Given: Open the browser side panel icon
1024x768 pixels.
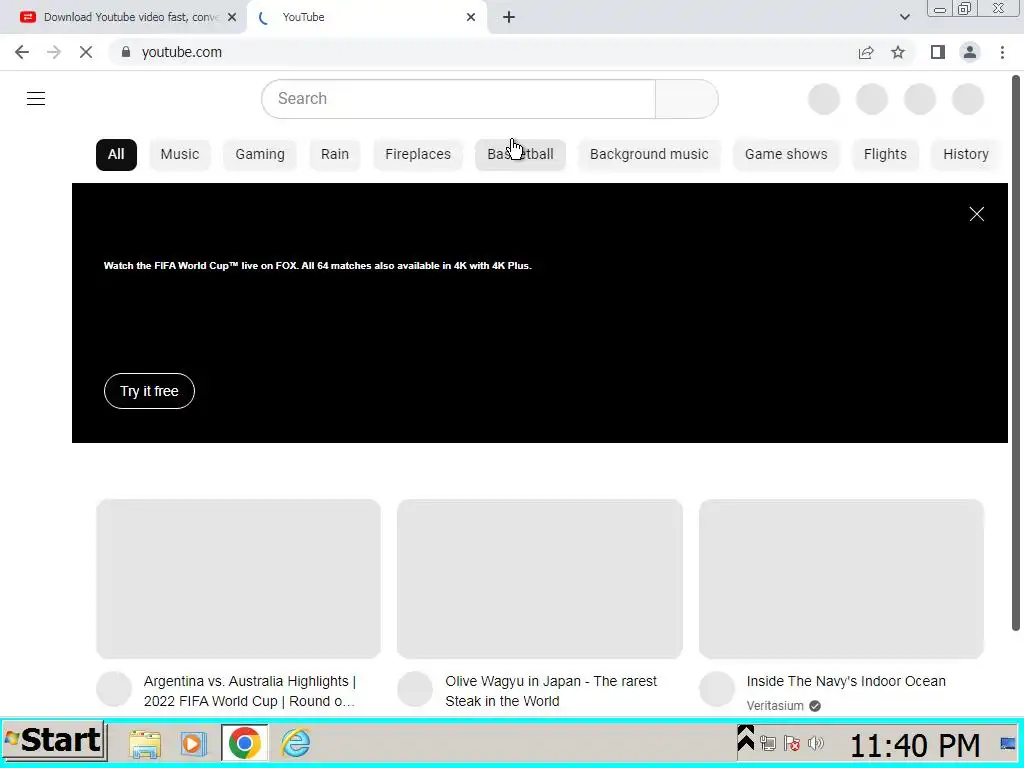Looking at the screenshot, I should point(938,52).
